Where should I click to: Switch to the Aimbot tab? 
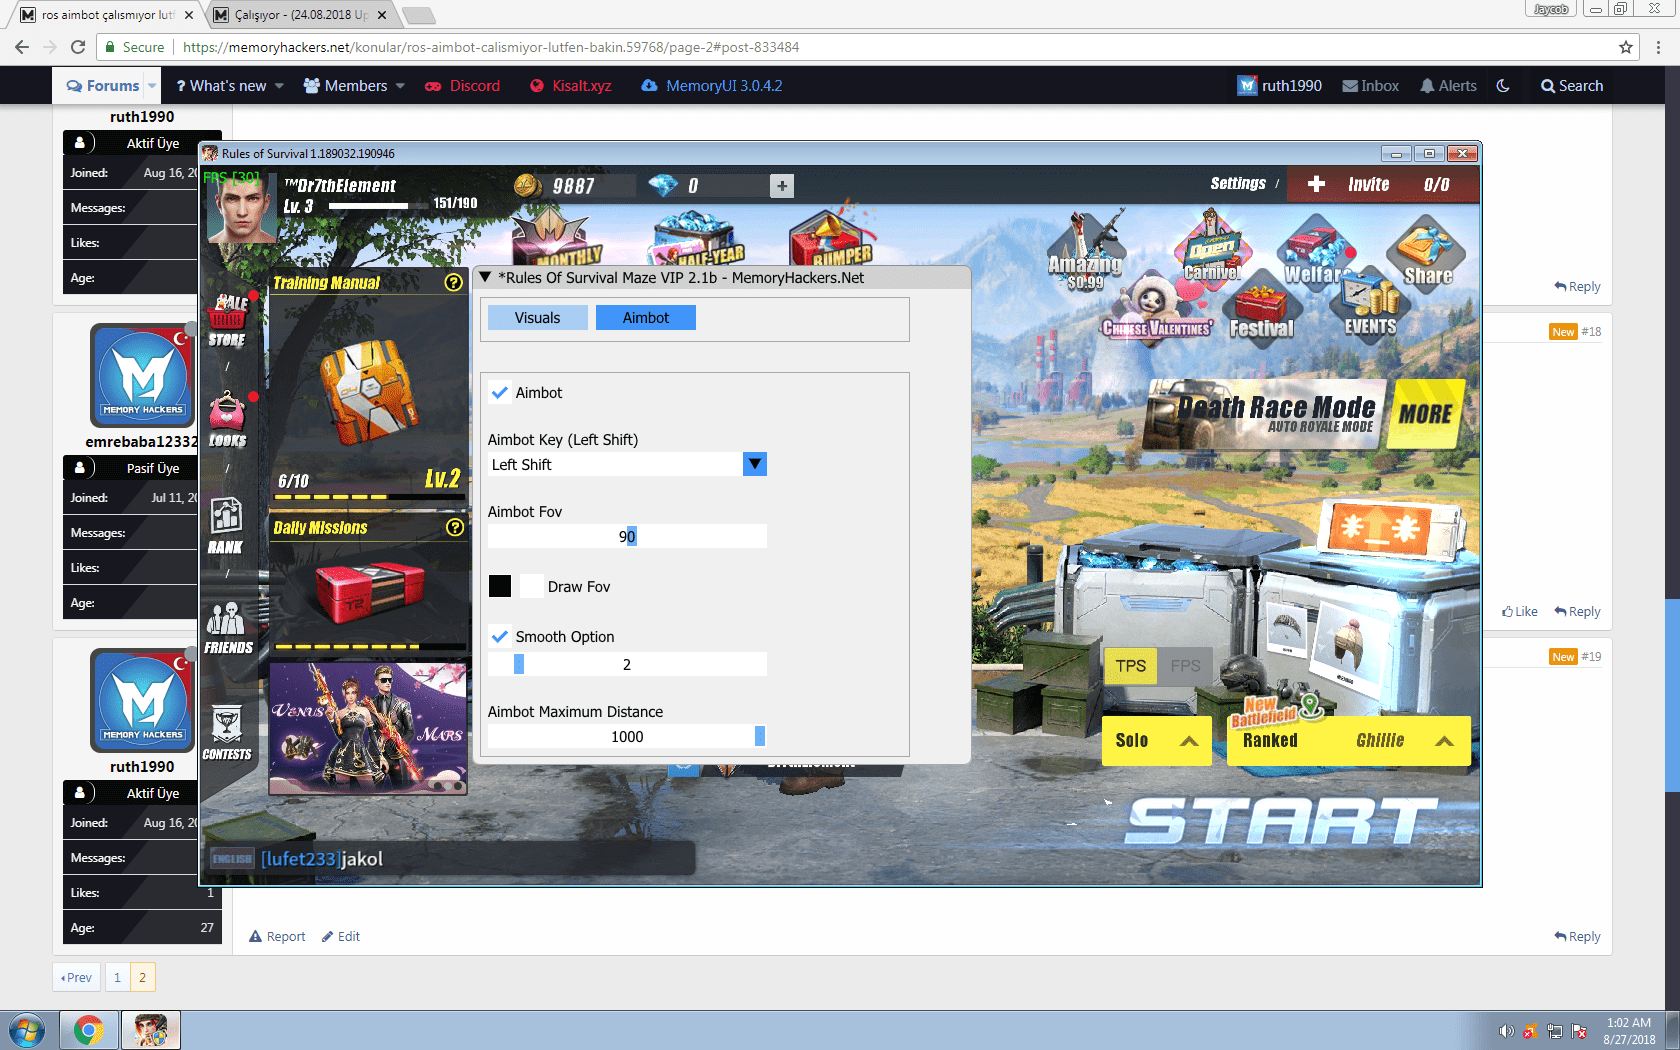point(646,318)
